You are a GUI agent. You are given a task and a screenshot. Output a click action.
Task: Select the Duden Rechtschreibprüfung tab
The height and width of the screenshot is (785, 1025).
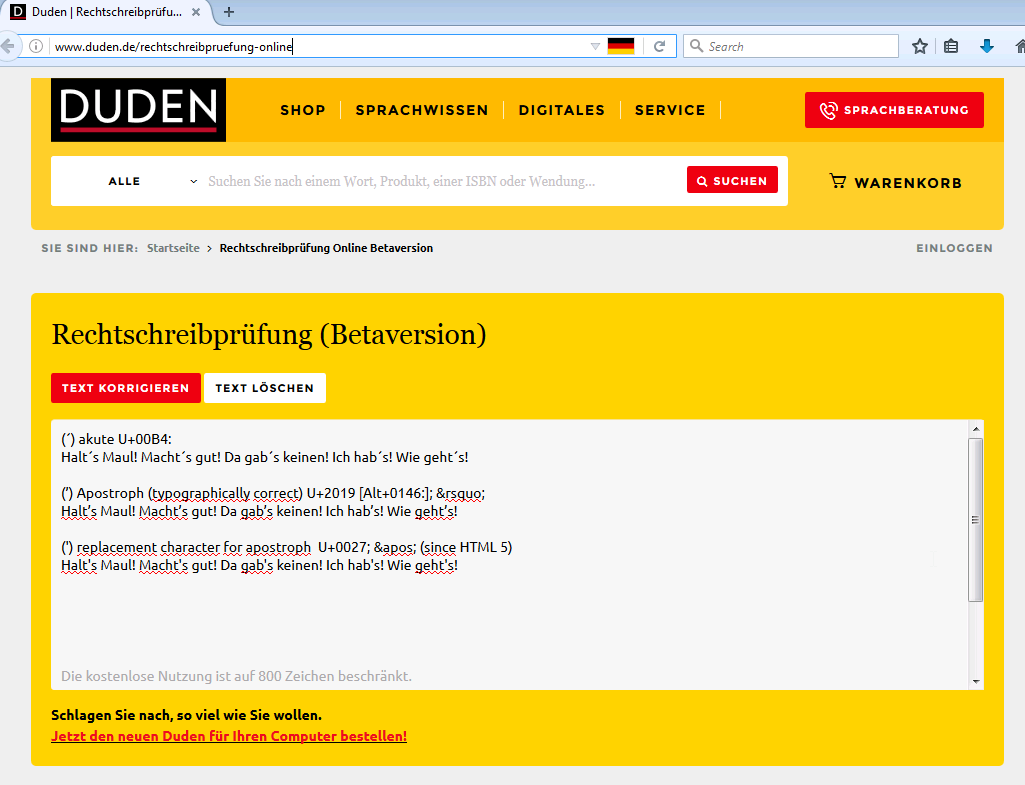(x=107, y=12)
